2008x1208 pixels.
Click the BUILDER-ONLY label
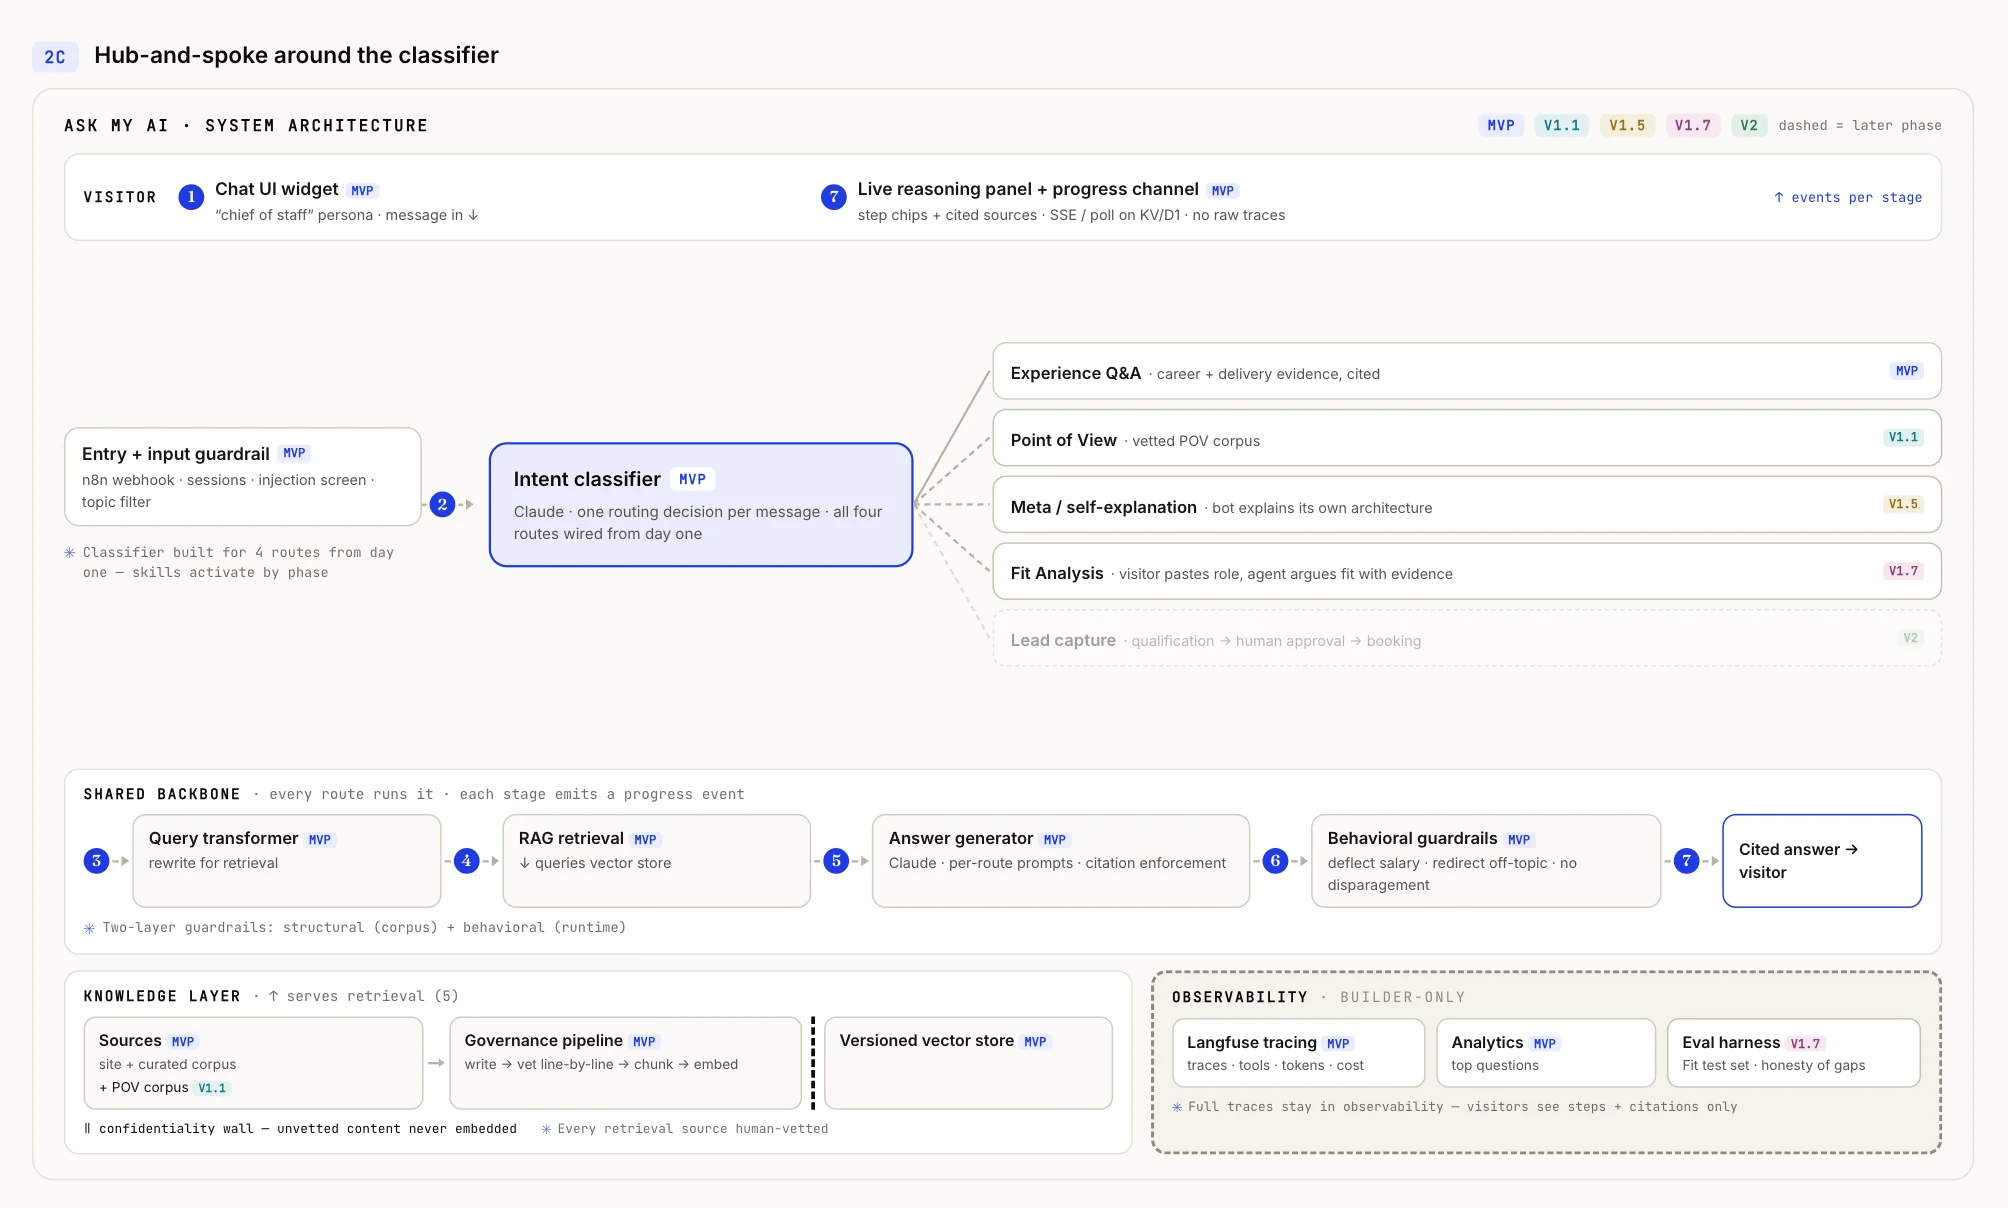[1403, 998]
